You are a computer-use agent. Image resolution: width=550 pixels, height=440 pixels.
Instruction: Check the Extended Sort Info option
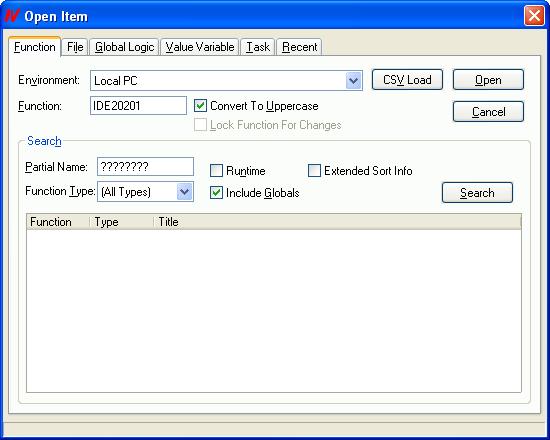pos(314,171)
